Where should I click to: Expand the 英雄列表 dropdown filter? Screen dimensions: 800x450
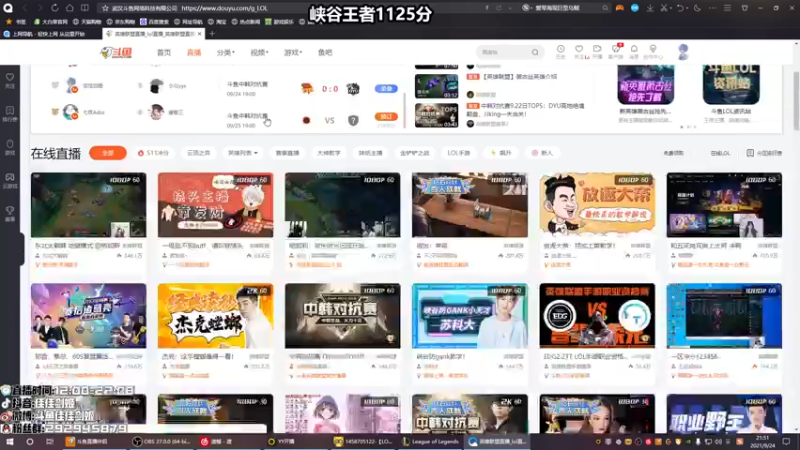(x=243, y=153)
